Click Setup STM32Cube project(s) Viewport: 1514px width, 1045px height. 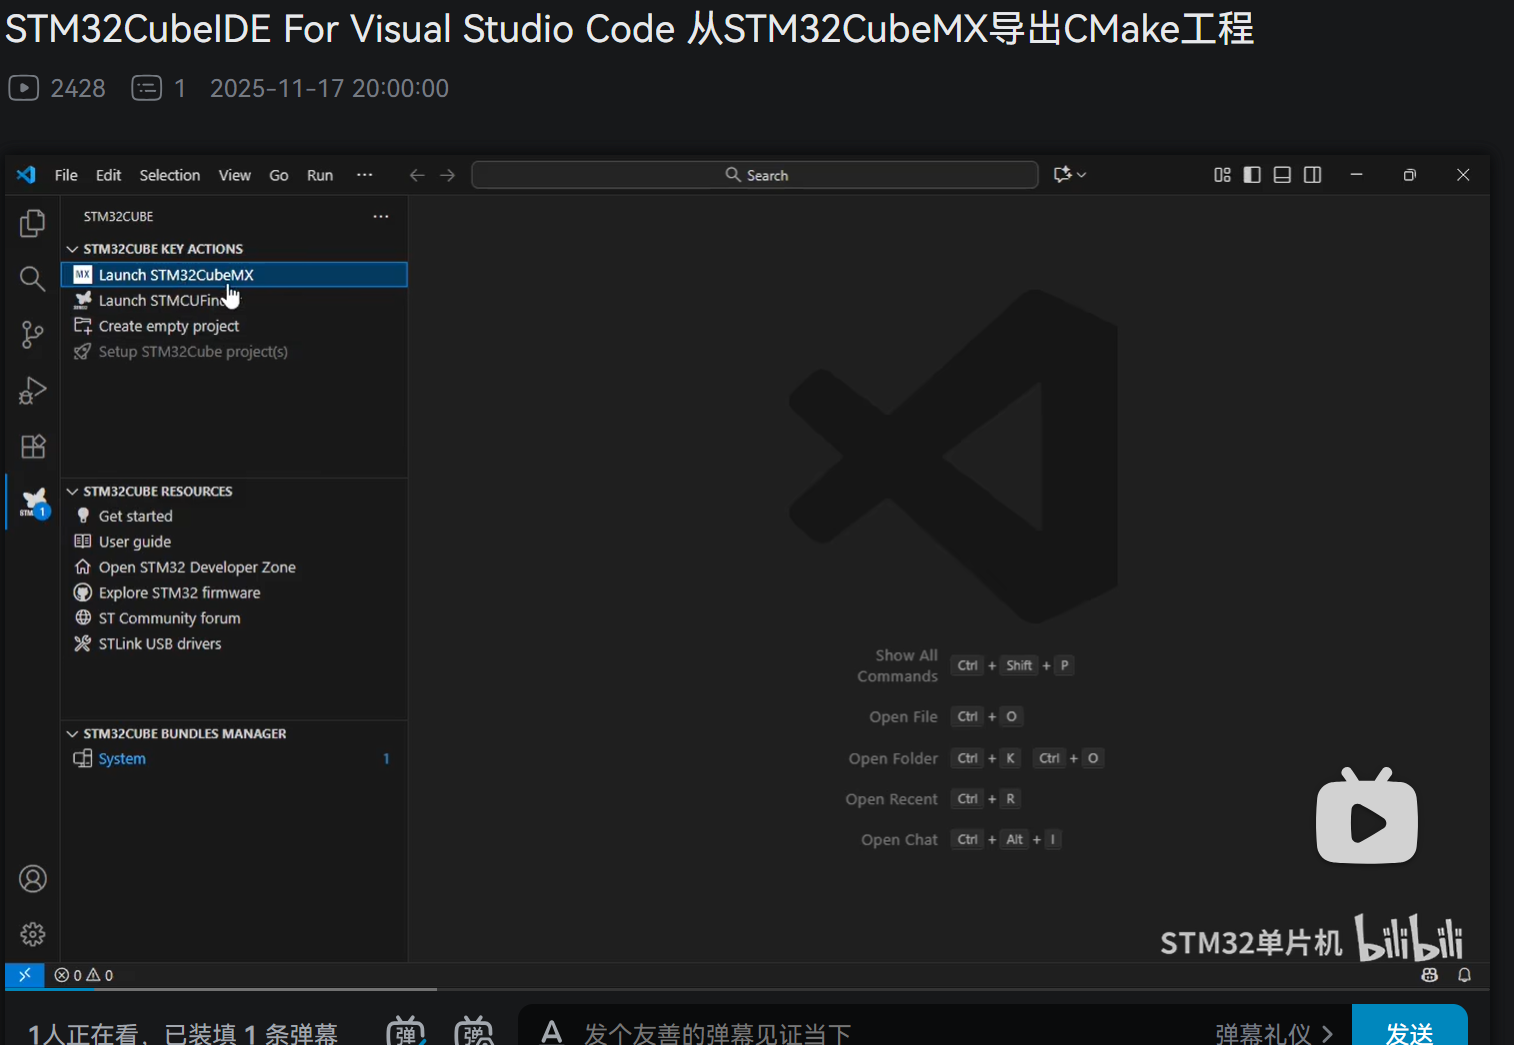[234, 352]
